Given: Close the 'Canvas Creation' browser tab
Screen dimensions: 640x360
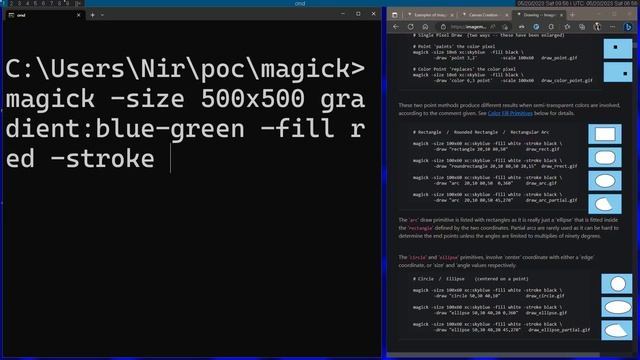Looking at the screenshot, I should [507, 15].
